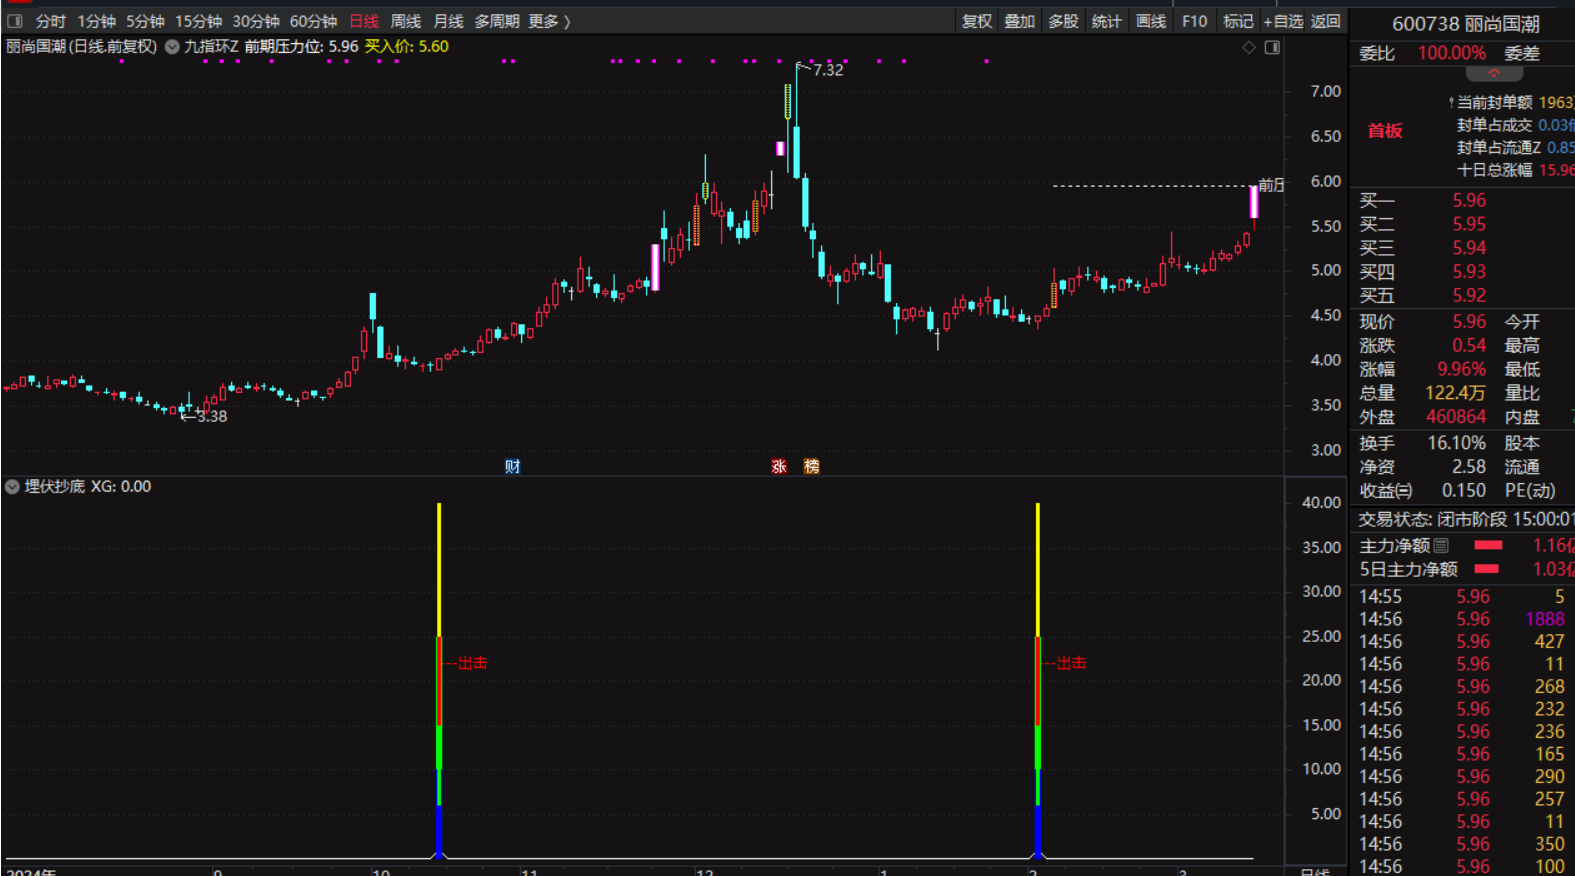Open the 画线 drawing tools

[1151, 21]
